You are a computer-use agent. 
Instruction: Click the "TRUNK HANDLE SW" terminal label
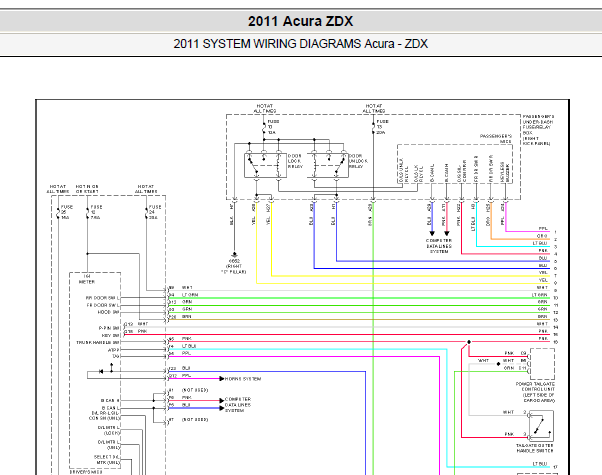98,343
